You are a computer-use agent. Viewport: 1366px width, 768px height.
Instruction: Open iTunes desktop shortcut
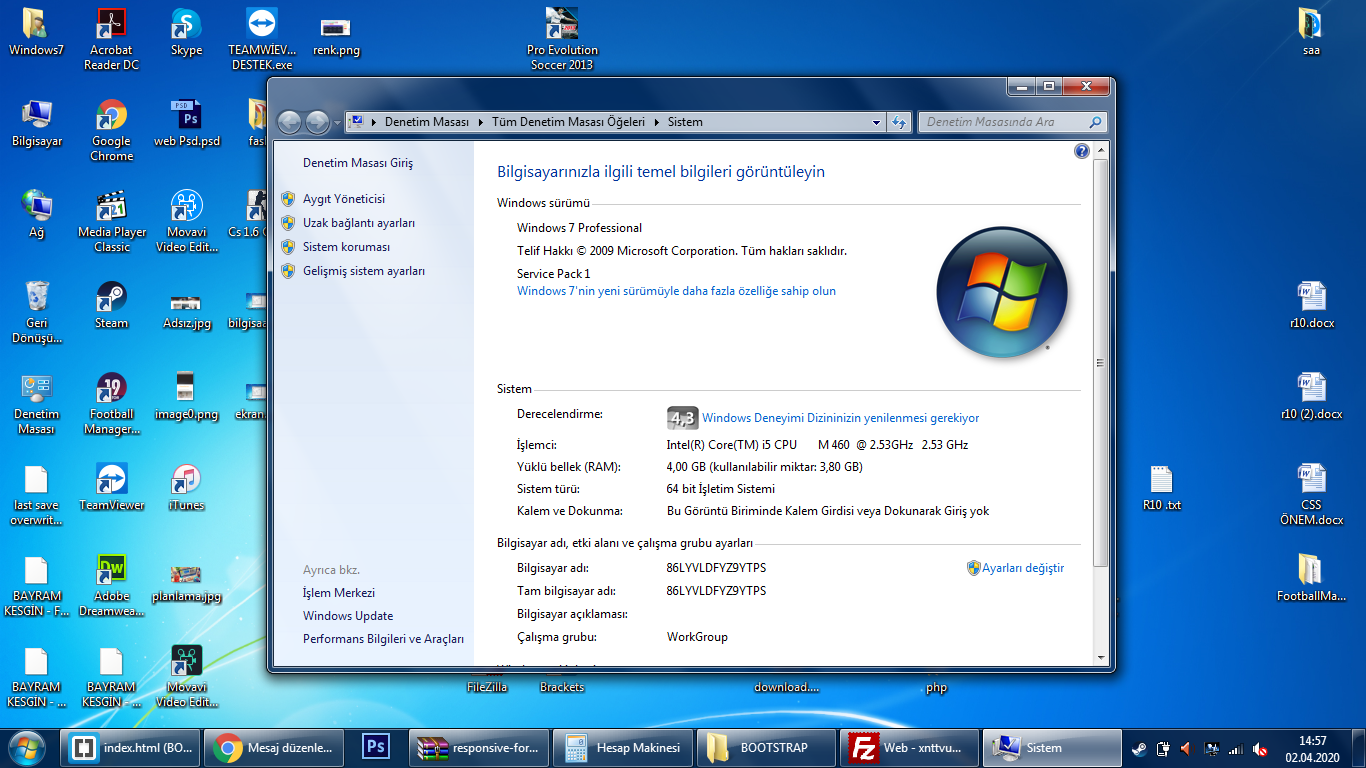(x=186, y=488)
